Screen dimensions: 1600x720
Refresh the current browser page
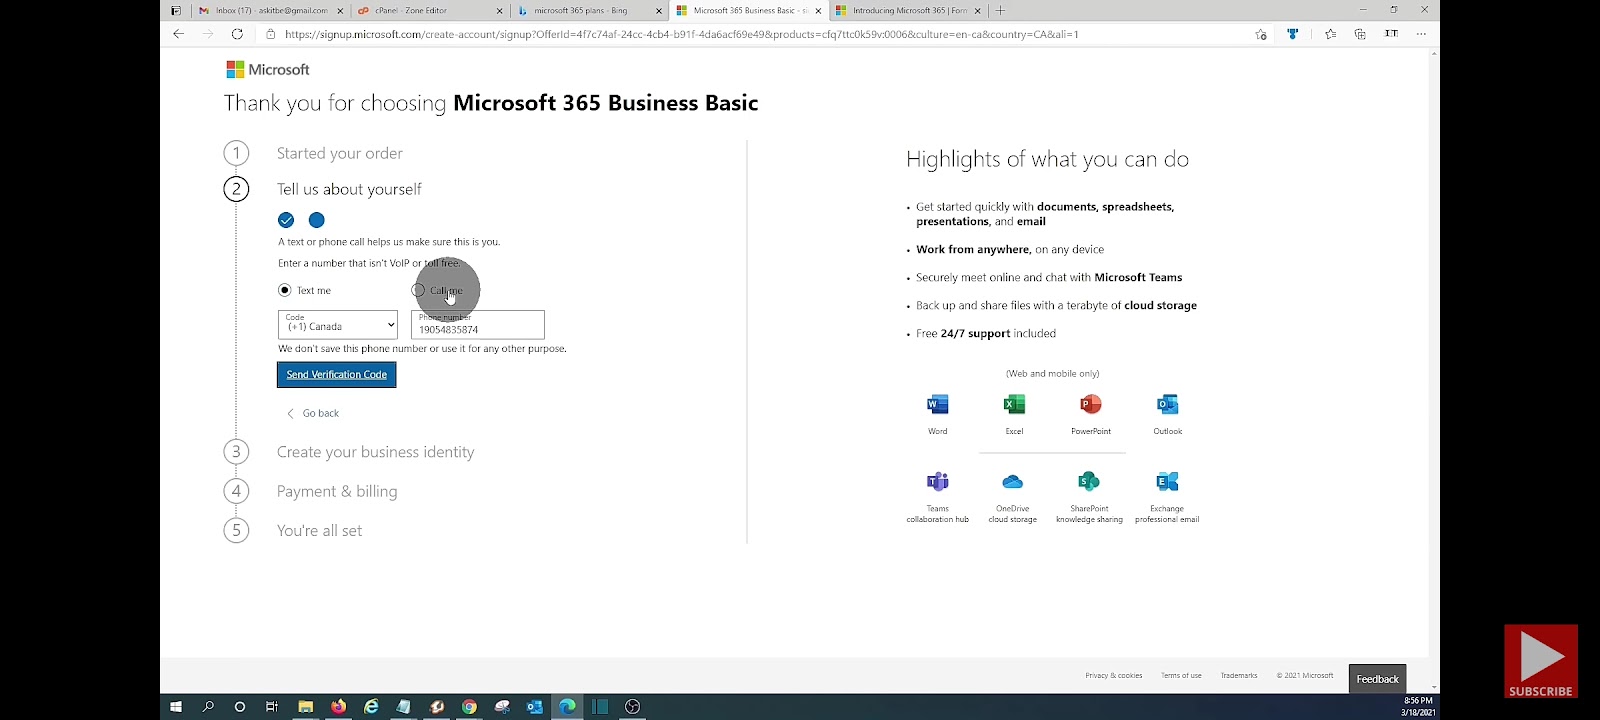pos(237,34)
